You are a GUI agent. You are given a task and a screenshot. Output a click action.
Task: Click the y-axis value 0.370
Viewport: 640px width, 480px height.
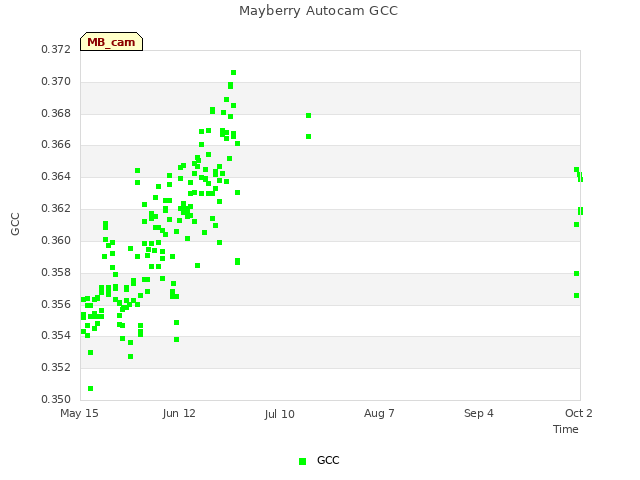[56, 82]
